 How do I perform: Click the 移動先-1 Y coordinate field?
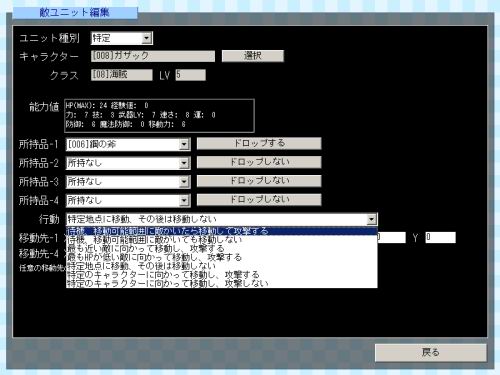[x=440, y=238]
